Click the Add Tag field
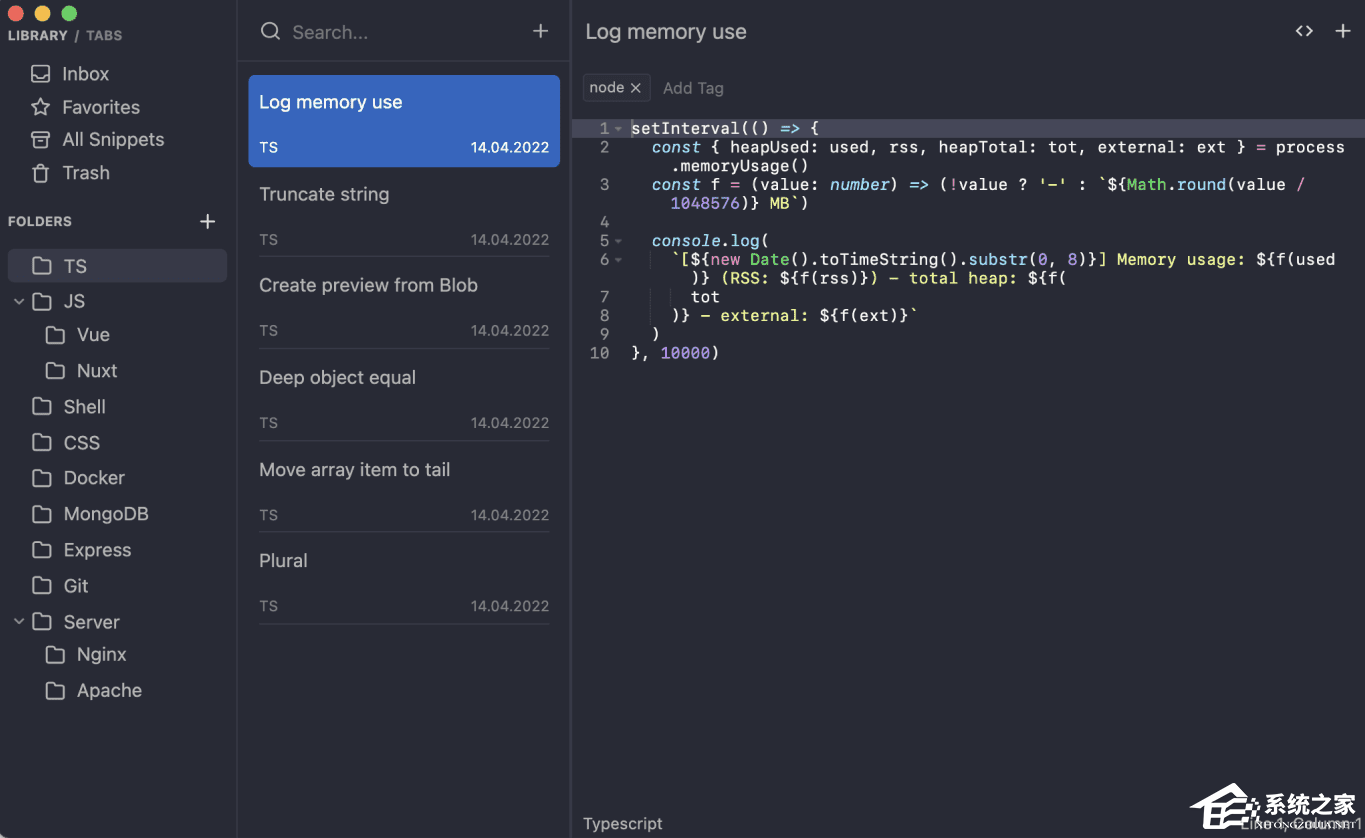1365x838 pixels. 693,88
